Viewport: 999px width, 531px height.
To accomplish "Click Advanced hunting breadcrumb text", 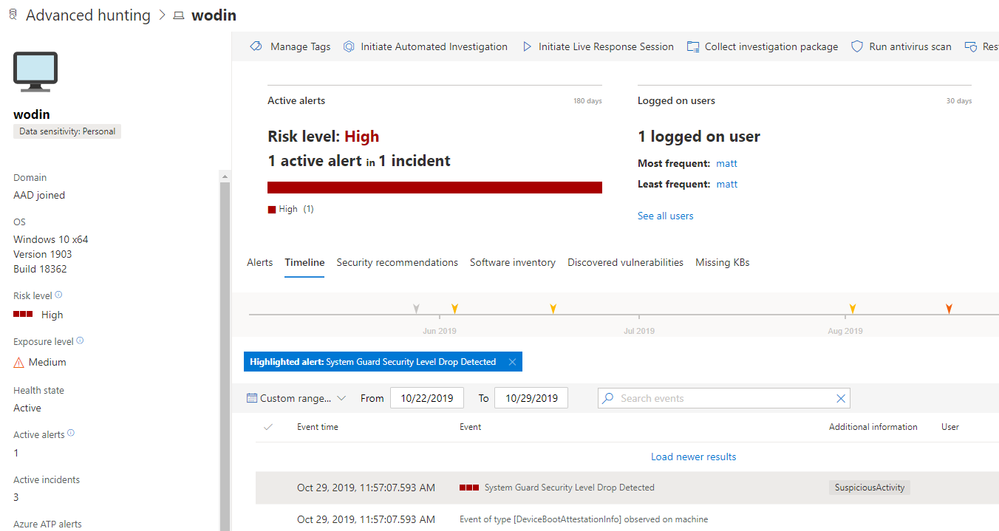I will (x=88, y=15).
